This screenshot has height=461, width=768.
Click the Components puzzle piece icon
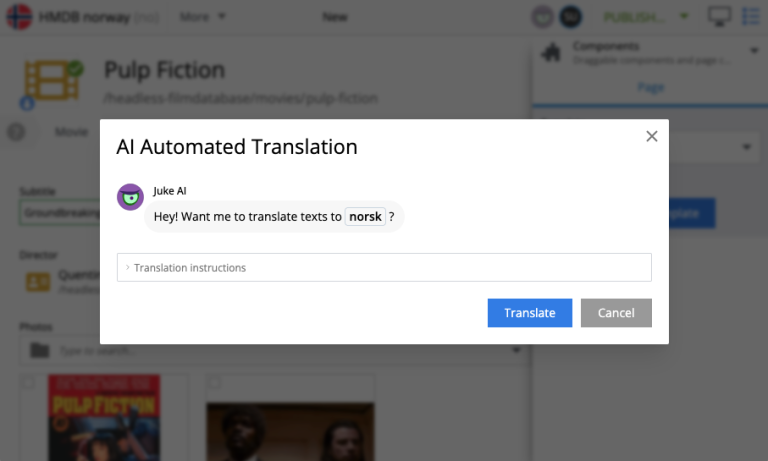550,53
